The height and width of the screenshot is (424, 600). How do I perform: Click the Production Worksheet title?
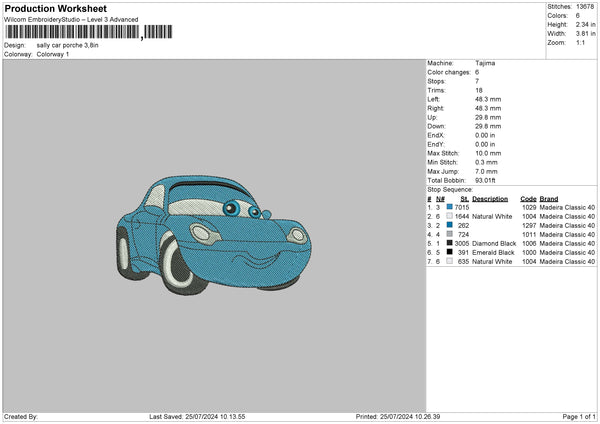[x=55, y=9]
